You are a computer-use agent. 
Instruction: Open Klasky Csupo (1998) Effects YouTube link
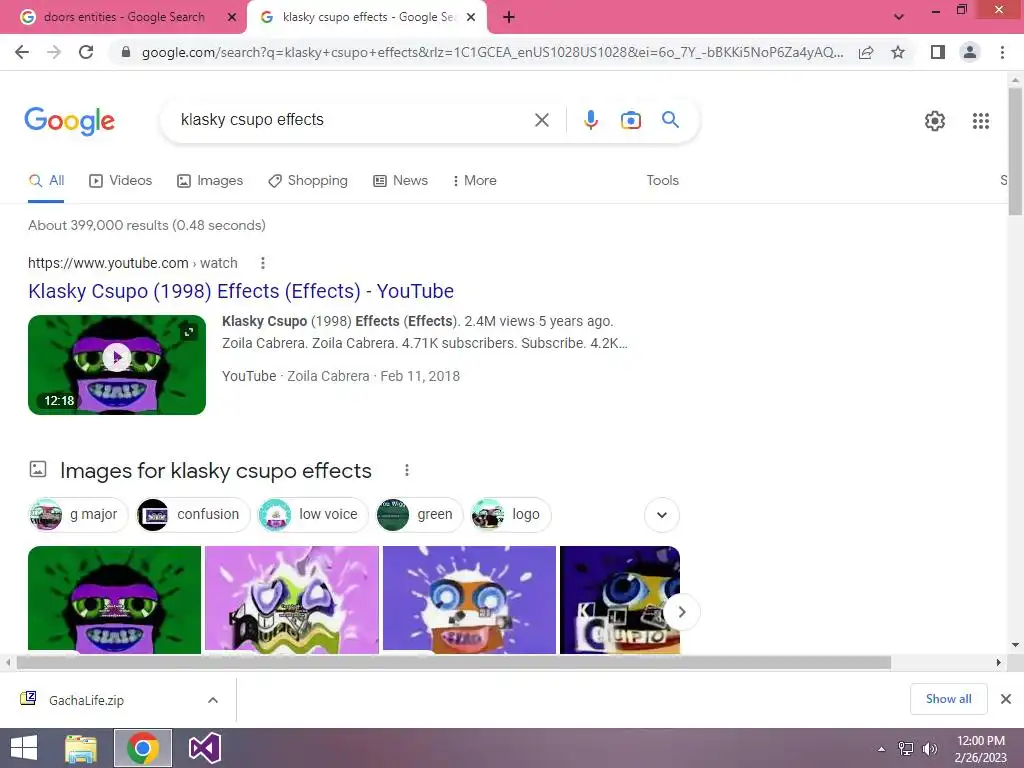coord(241,291)
